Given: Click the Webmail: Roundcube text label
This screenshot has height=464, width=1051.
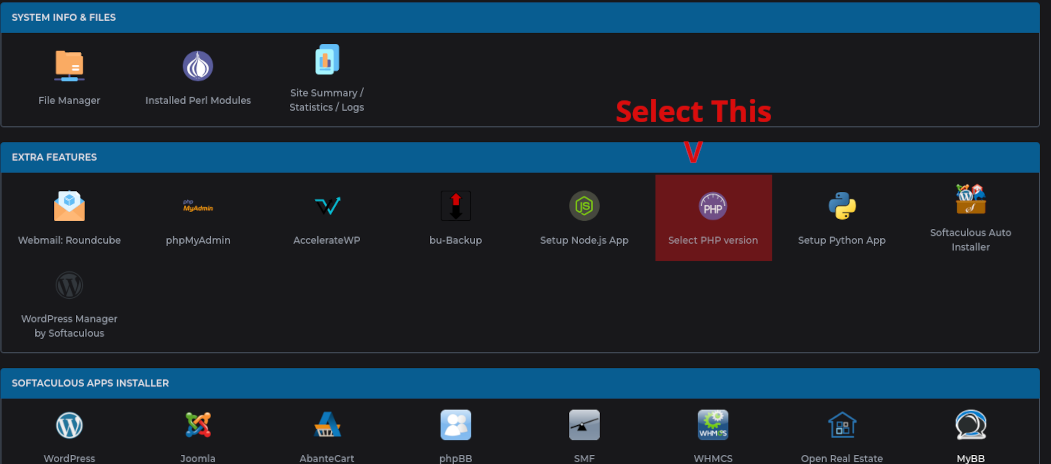Looking at the screenshot, I should 69,240.
